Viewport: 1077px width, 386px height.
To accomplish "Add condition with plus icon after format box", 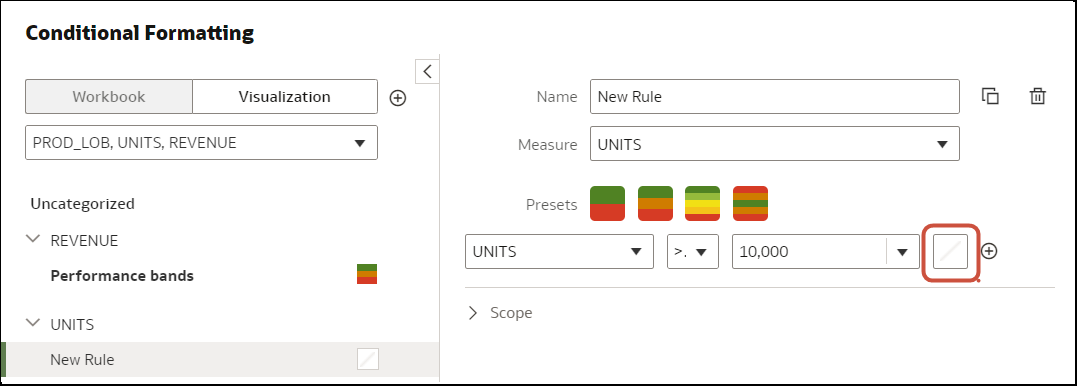I will coord(988,251).
